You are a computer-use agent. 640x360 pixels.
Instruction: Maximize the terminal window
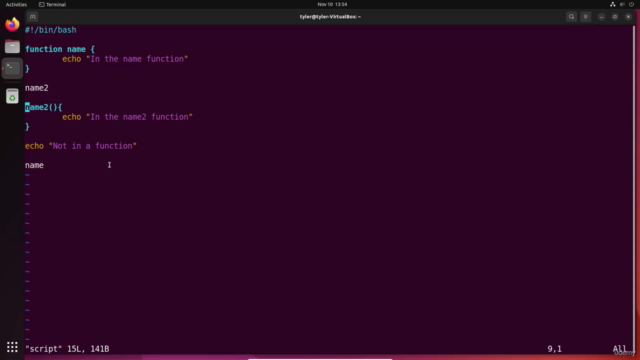pos(615,17)
